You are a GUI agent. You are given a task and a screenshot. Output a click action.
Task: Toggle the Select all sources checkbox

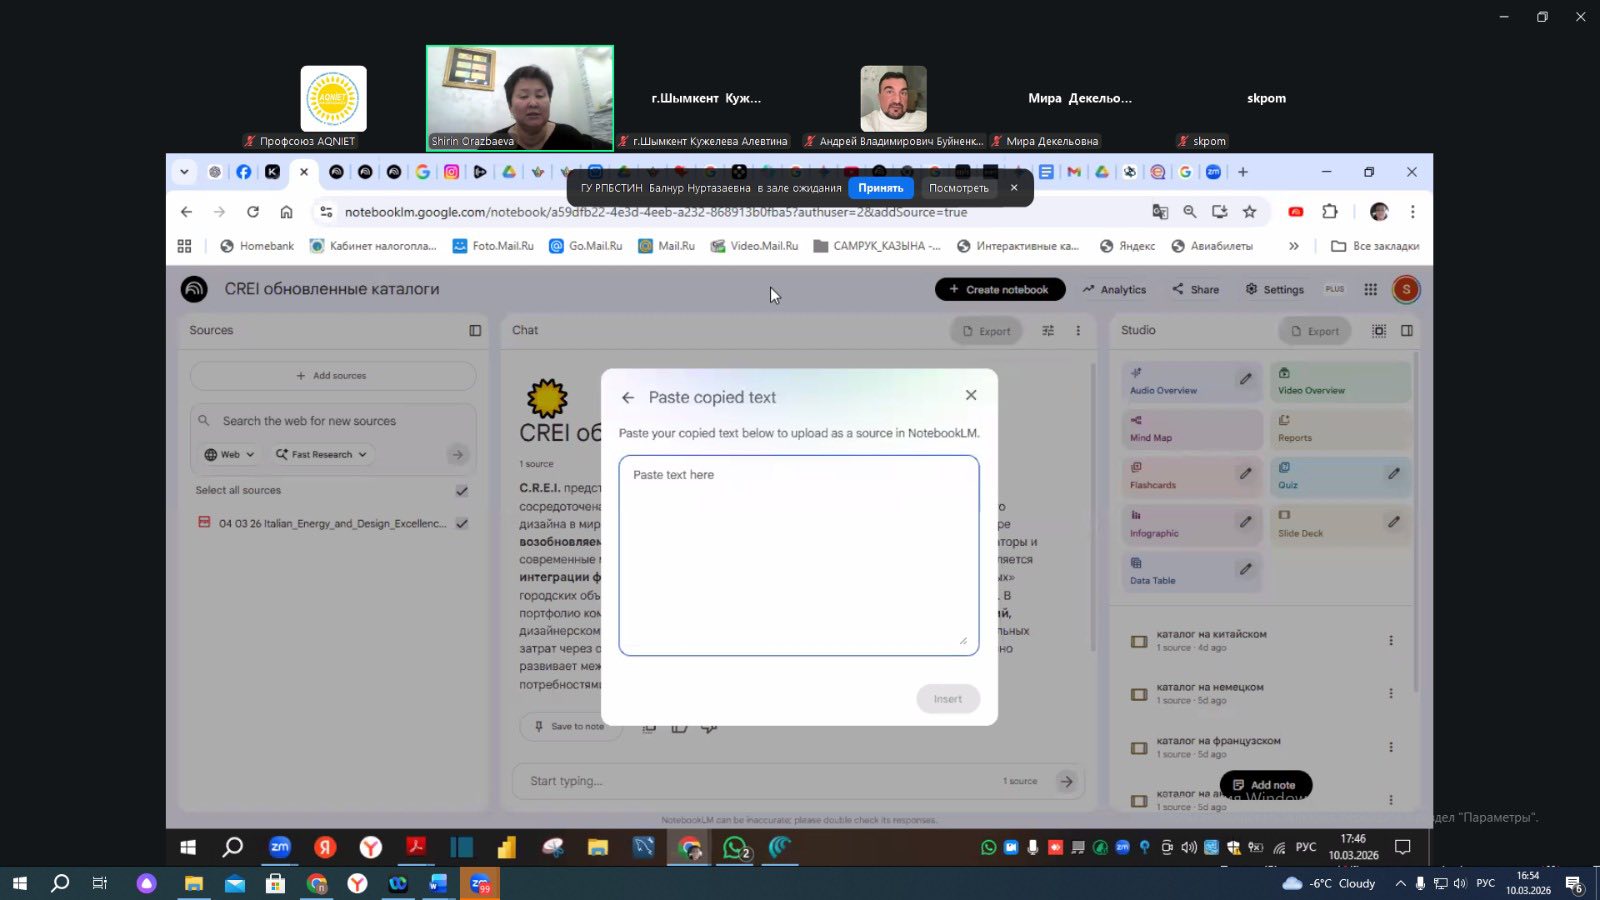462,491
